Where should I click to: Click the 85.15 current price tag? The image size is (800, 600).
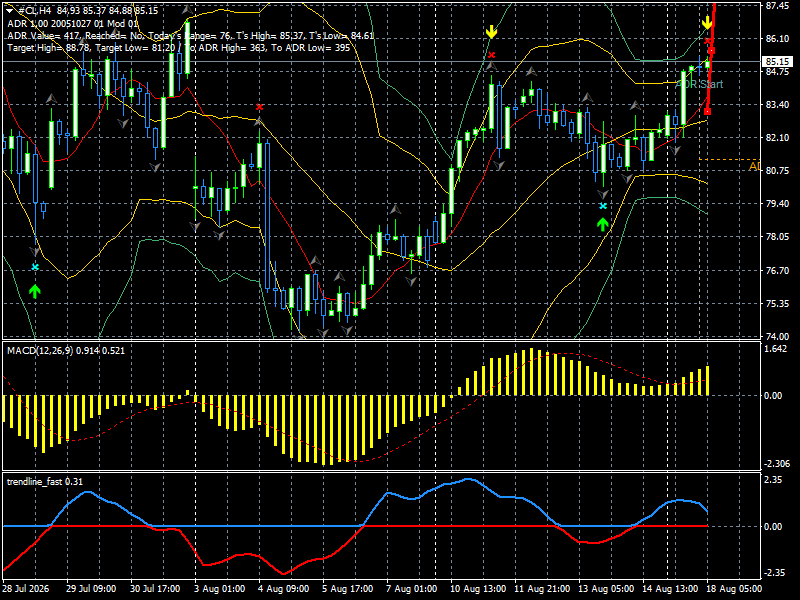coord(778,62)
